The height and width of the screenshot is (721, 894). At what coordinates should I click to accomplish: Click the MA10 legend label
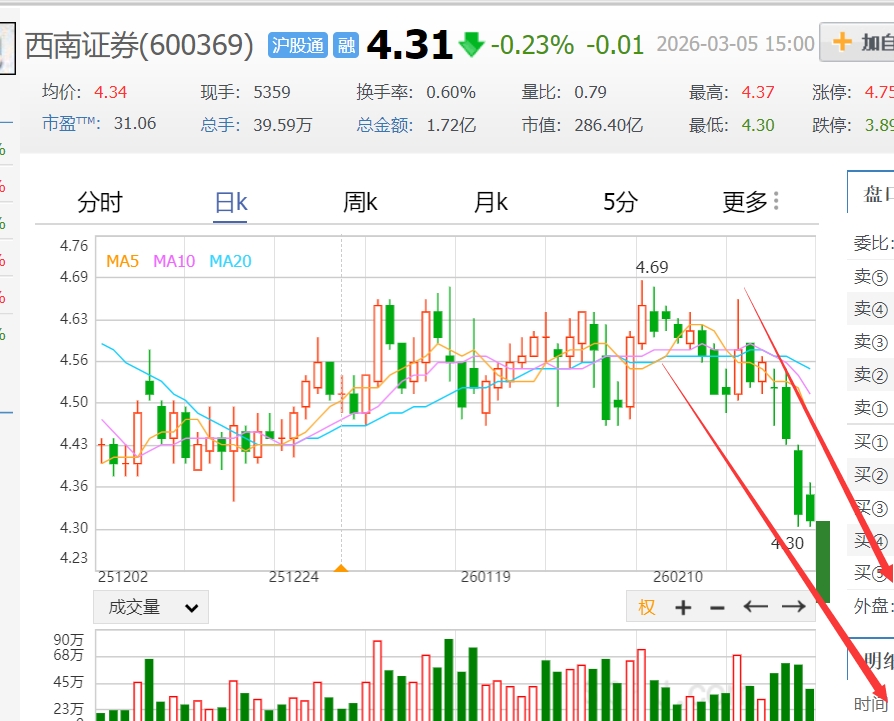click(174, 261)
